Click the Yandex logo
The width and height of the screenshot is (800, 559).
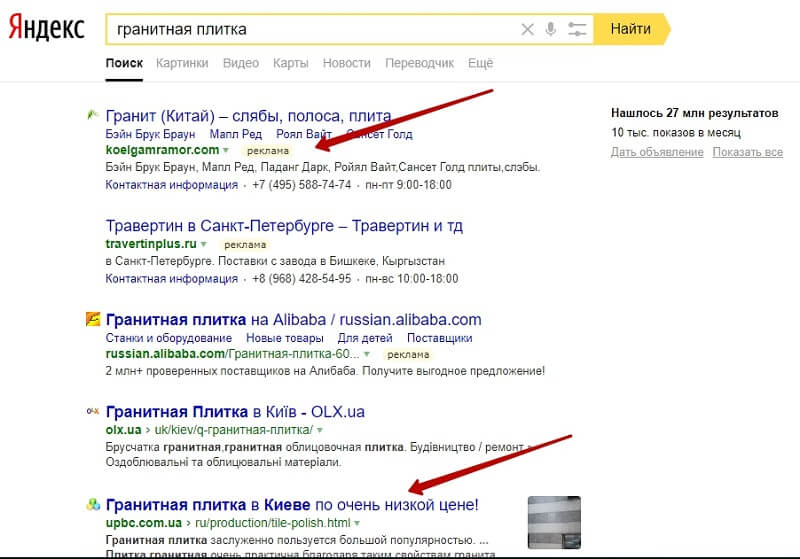pos(47,29)
